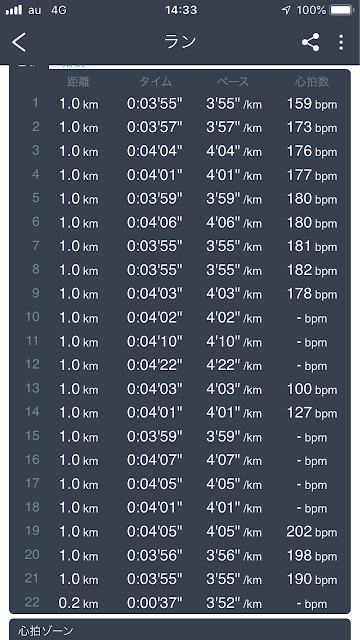Select lap 6 time 0:04'06"
Screen dimensions: 360x640
click(x=155, y=222)
